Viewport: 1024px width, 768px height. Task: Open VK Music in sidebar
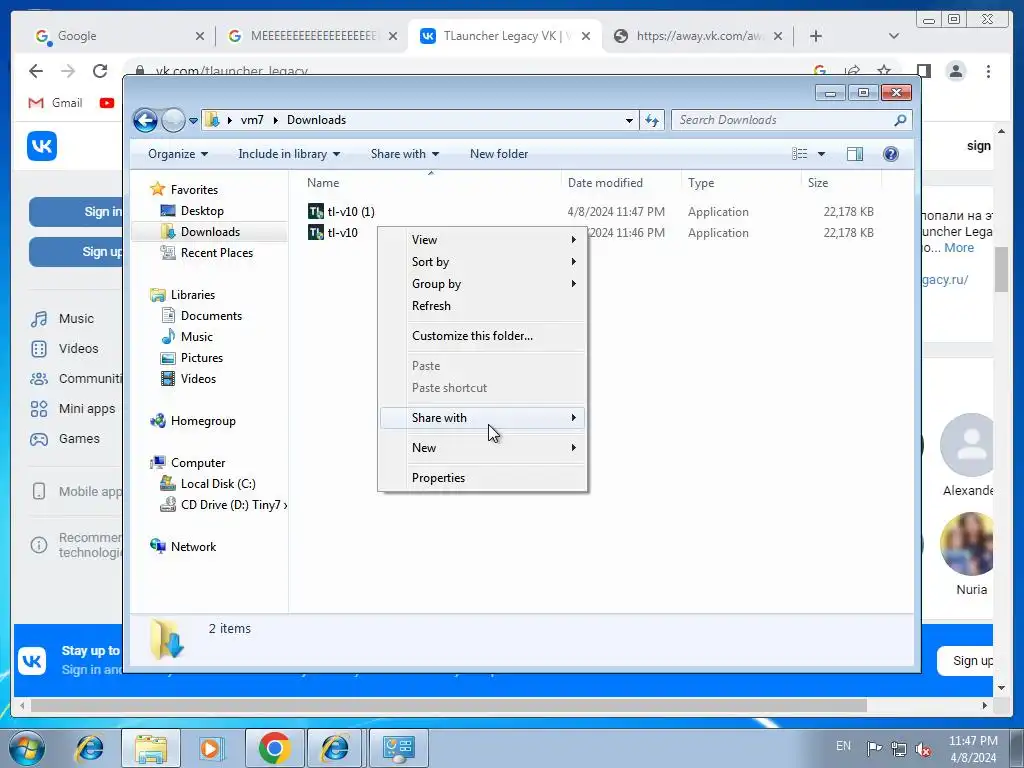tap(63, 319)
